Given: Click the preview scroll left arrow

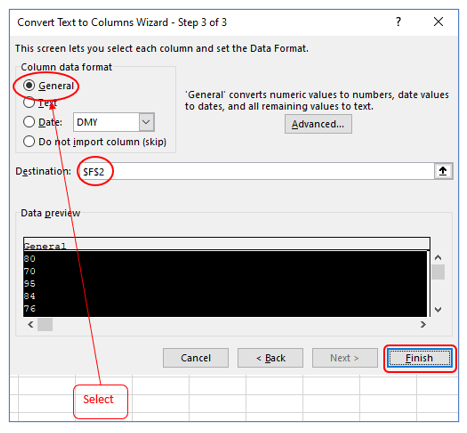Looking at the screenshot, I should tap(31, 324).
